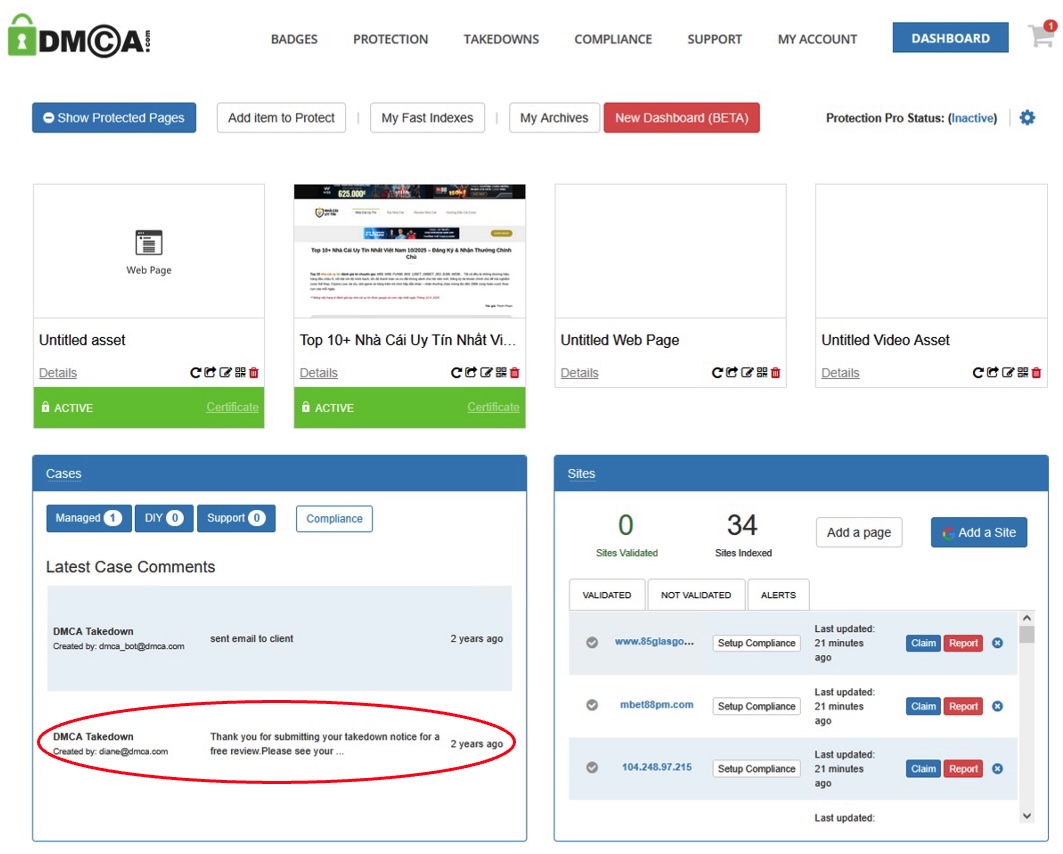
Task: View Certificate for Top 10+ Nhà Cái asset
Action: [493, 407]
